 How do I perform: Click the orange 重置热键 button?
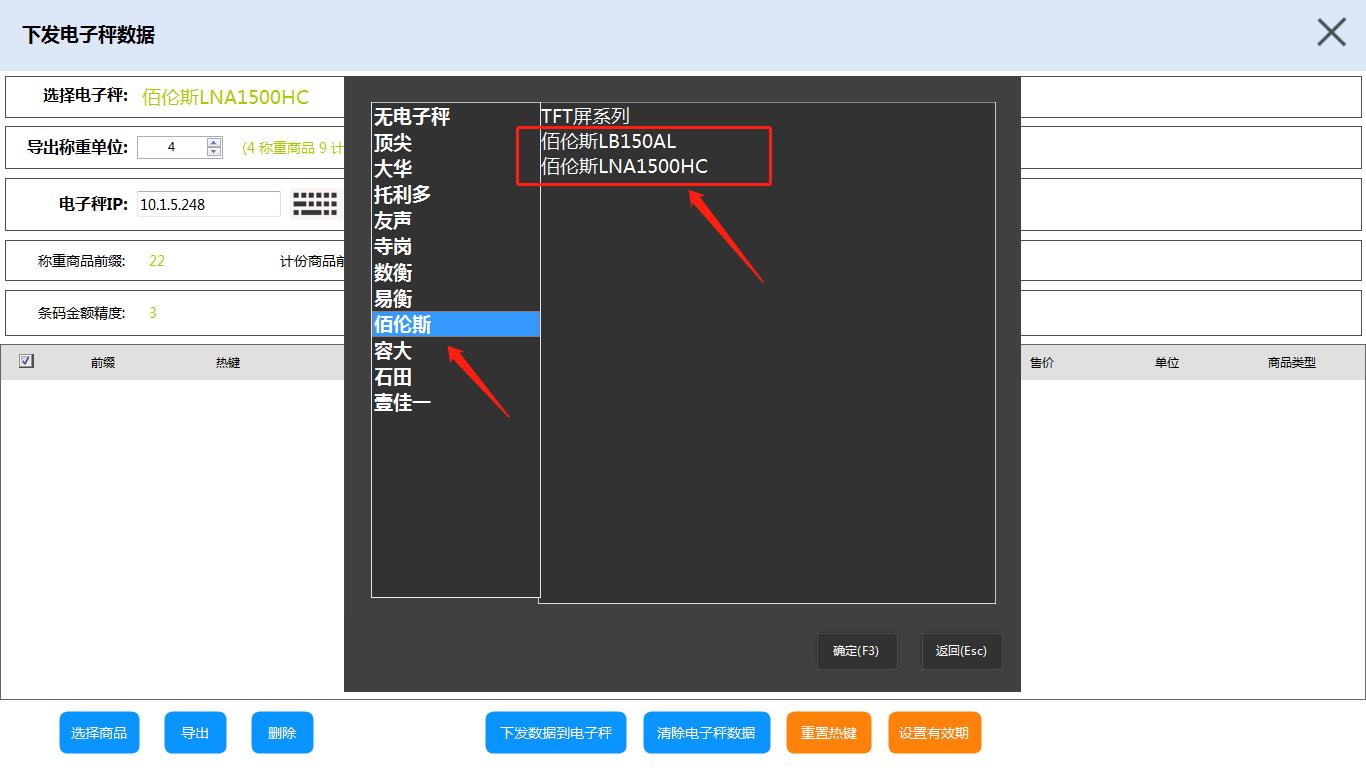[x=829, y=733]
